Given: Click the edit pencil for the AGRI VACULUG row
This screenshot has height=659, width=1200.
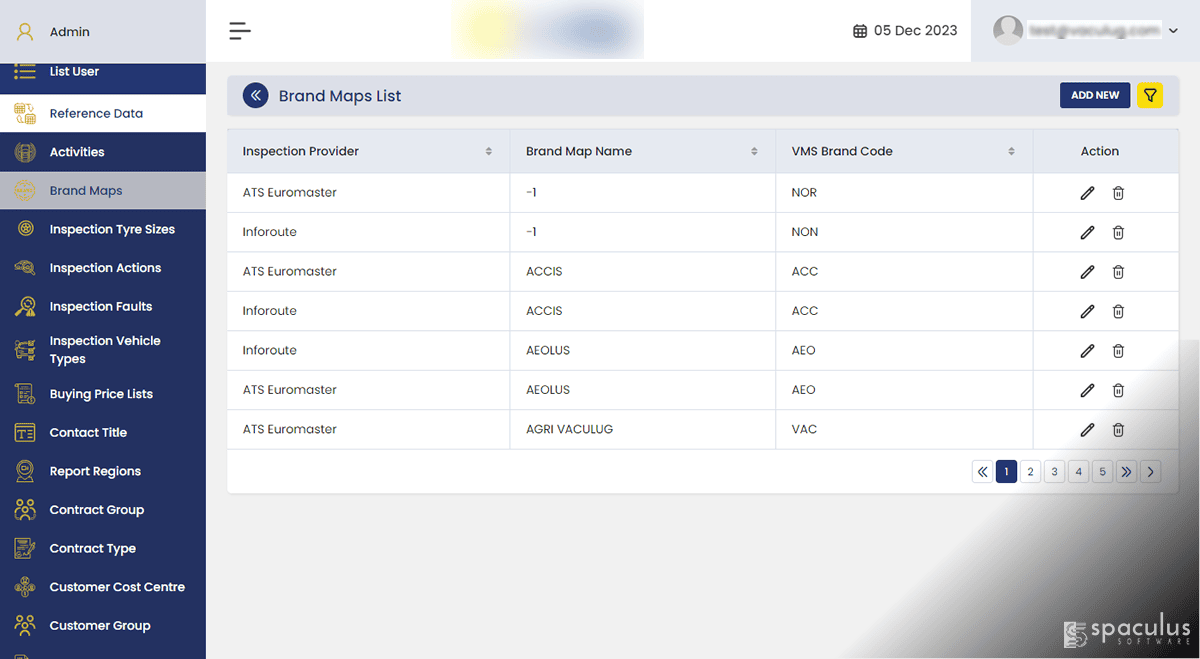Looking at the screenshot, I should click(x=1087, y=429).
